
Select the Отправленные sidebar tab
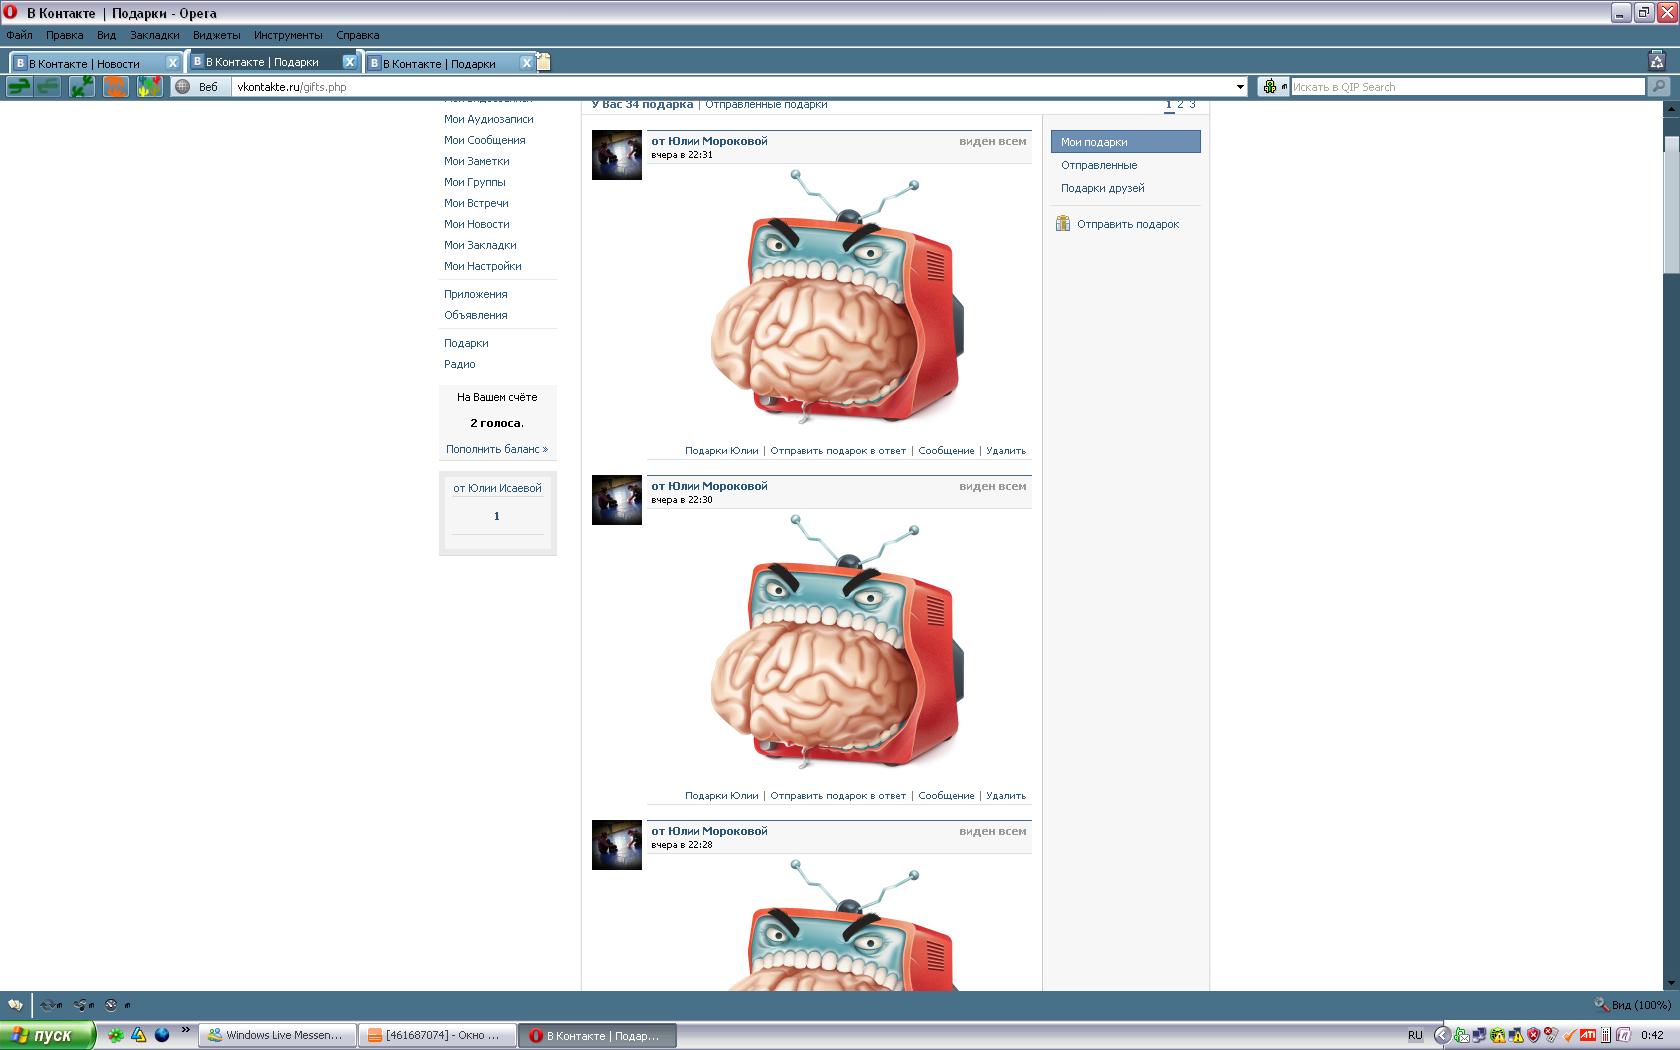tap(1099, 165)
